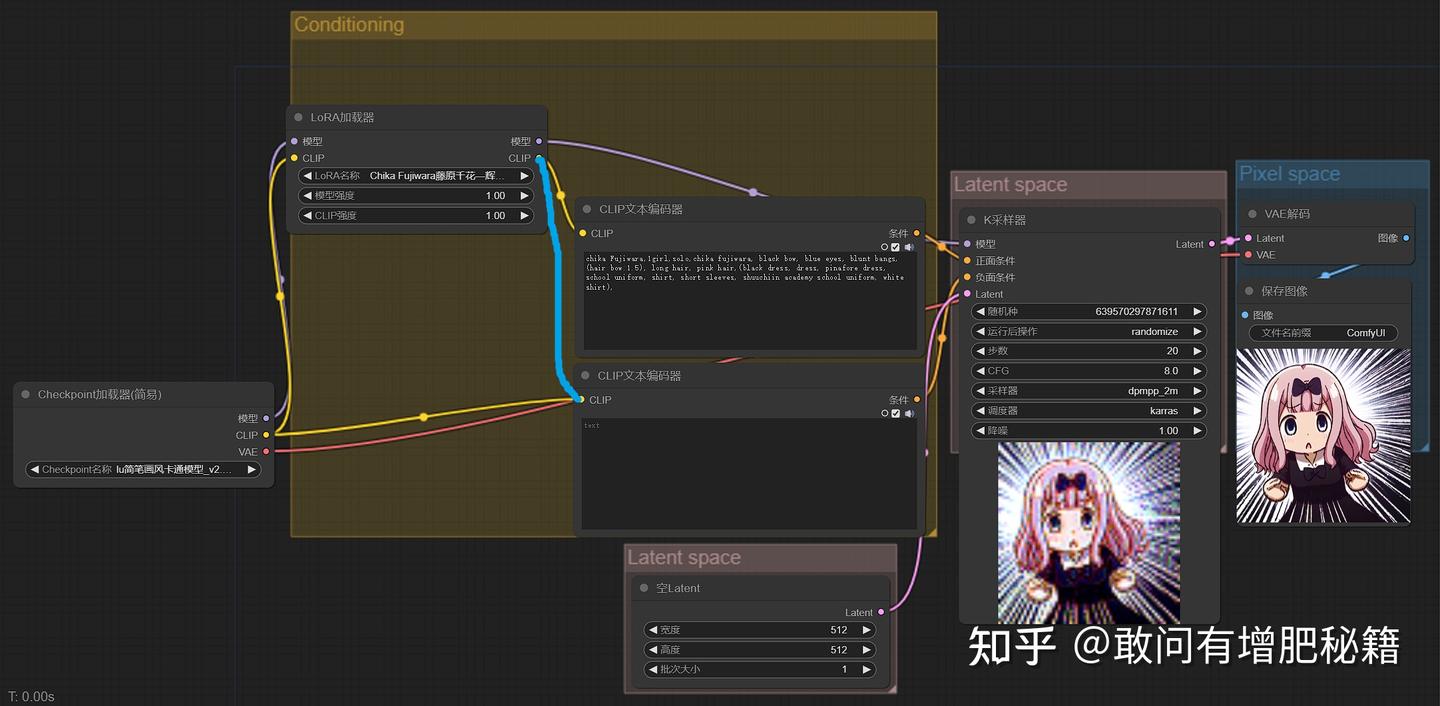Click the speaker icon in the empty-prompt encoder
The image size is (1440, 706).
pos(909,413)
